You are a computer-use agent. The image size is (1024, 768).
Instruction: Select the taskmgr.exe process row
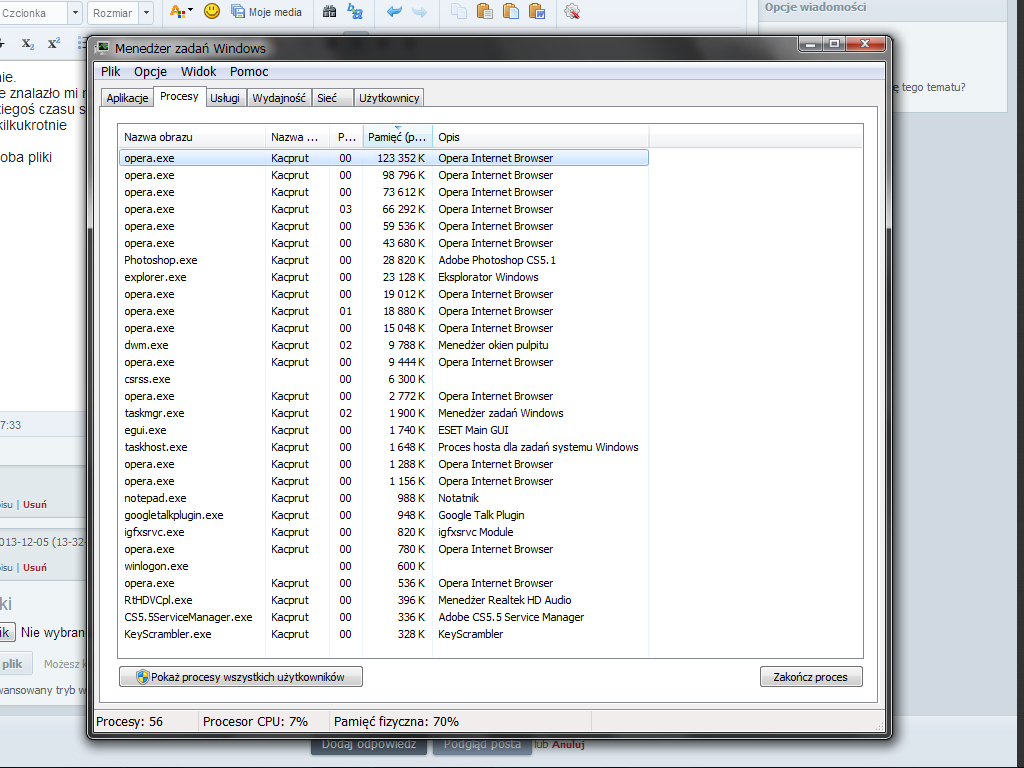point(384,413)
